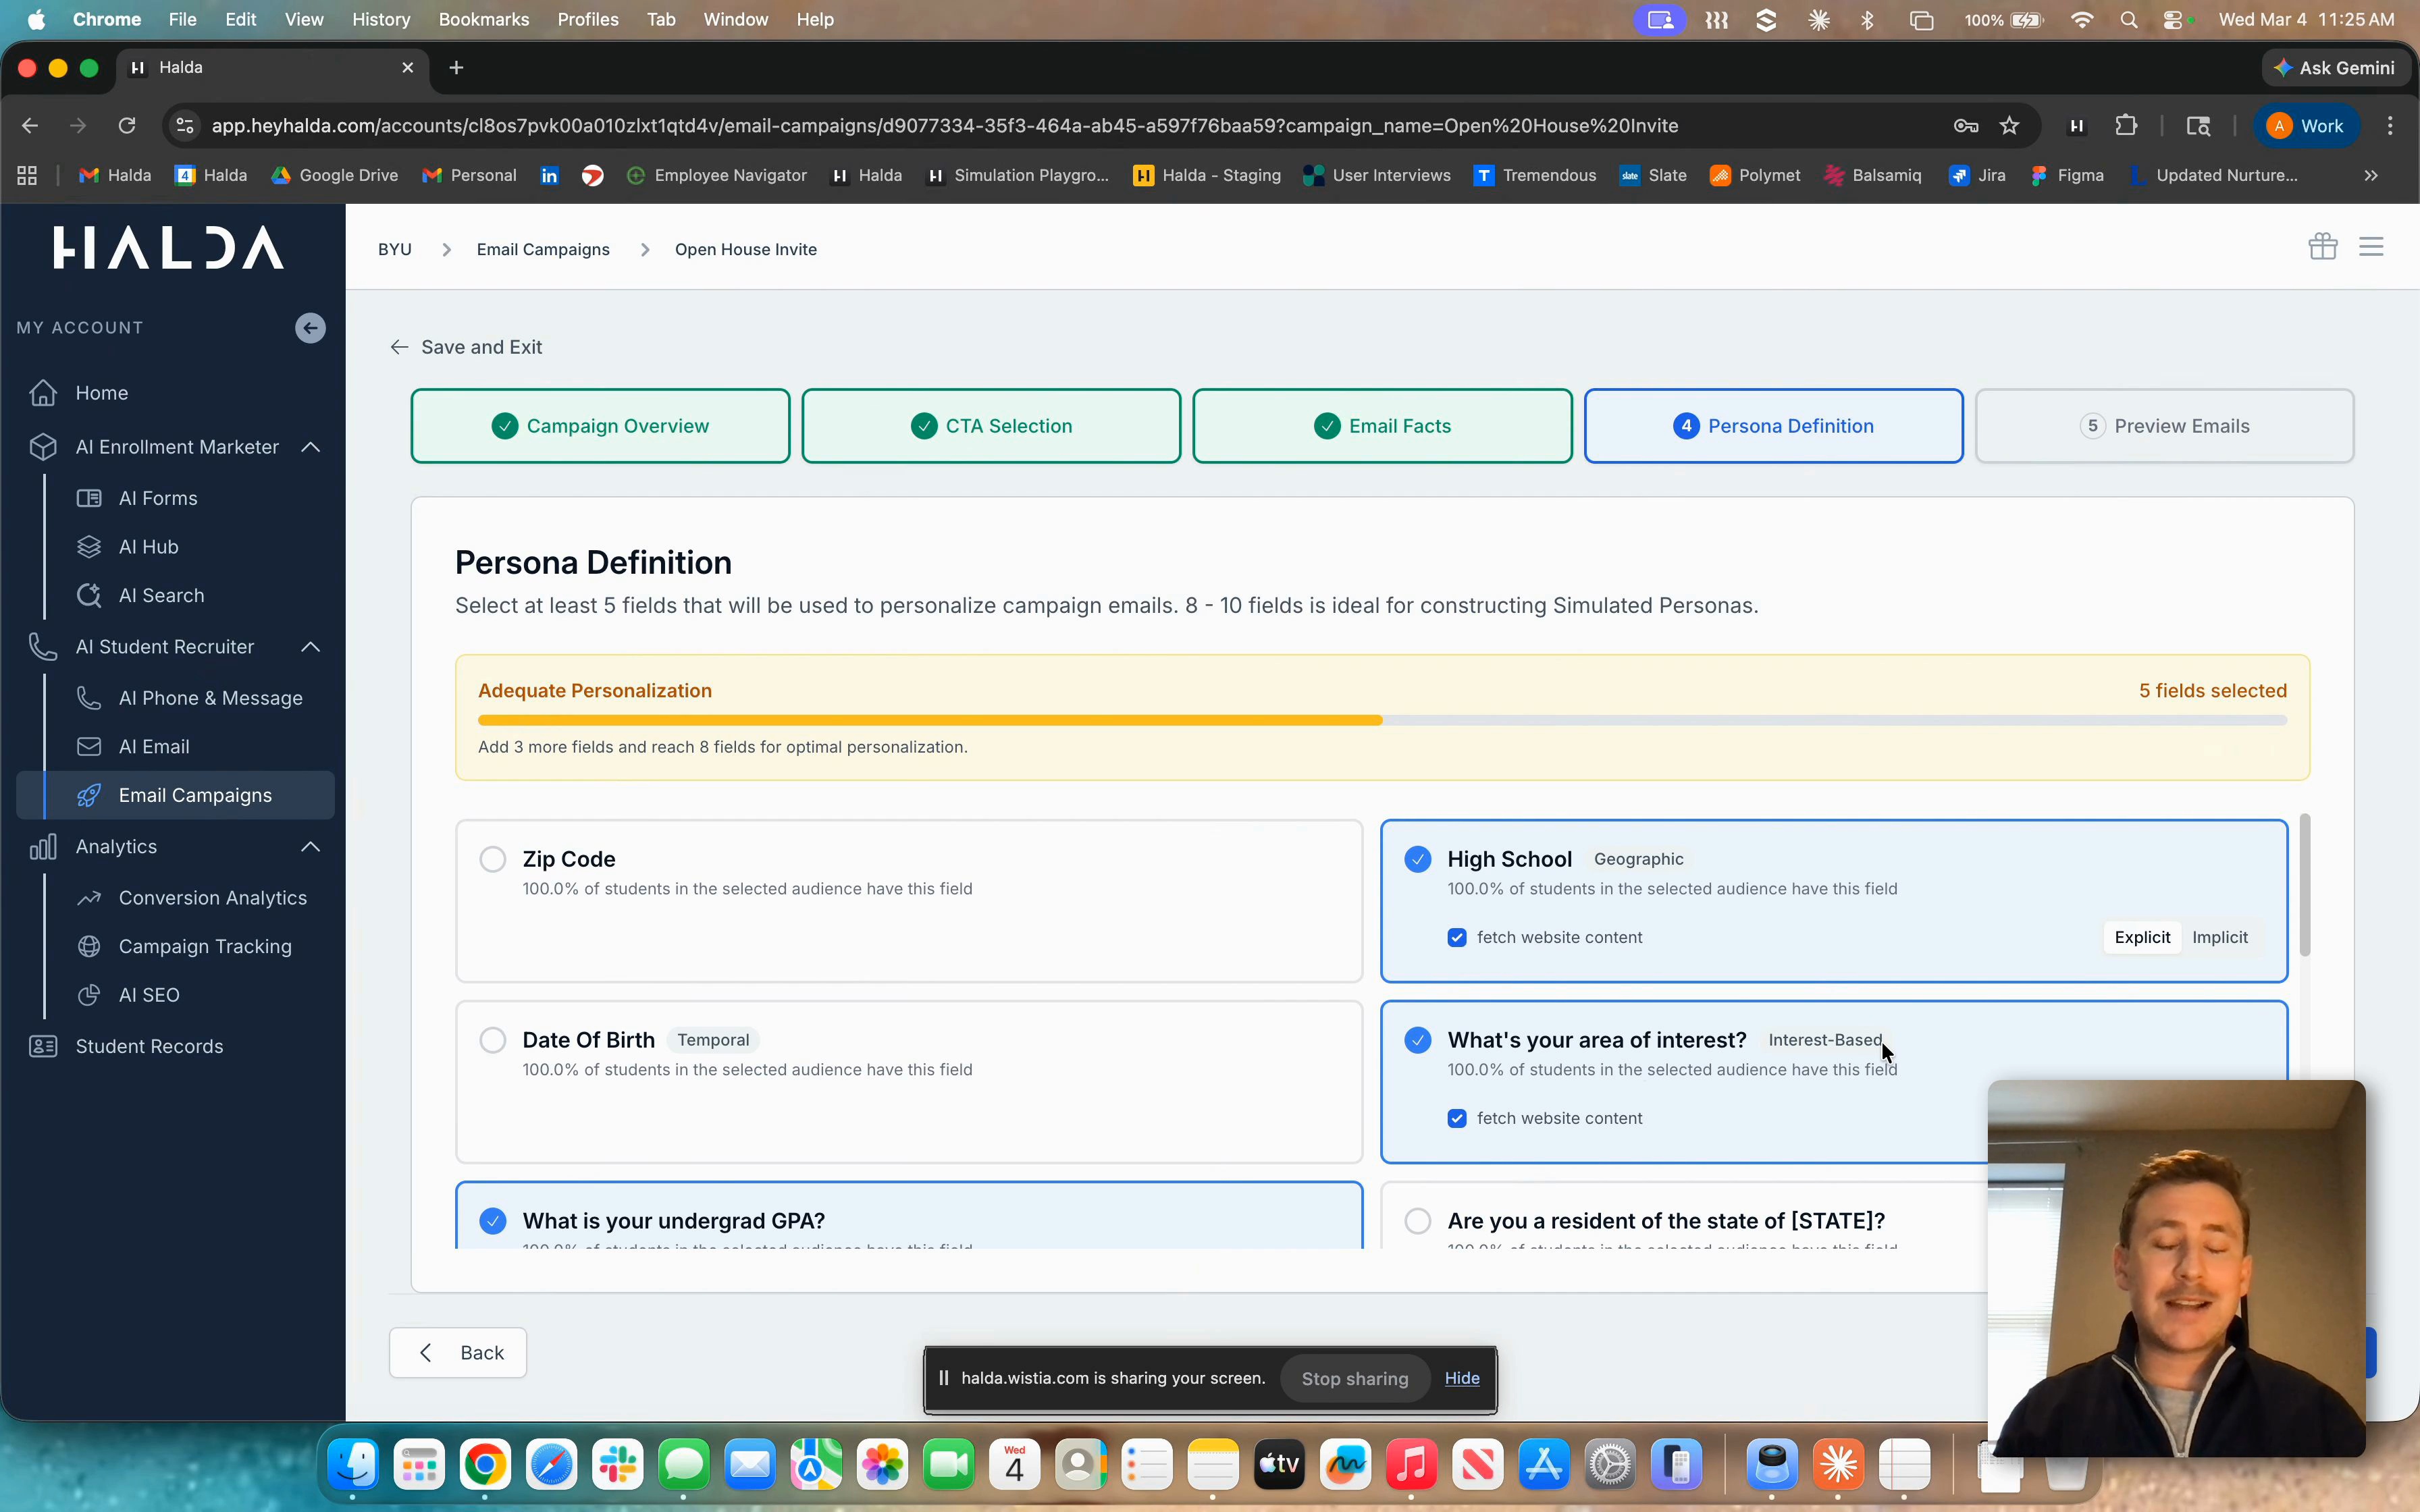Select Date Of Birth field
This screenshot has width=2420, height=1512.
click(493, 1040)
